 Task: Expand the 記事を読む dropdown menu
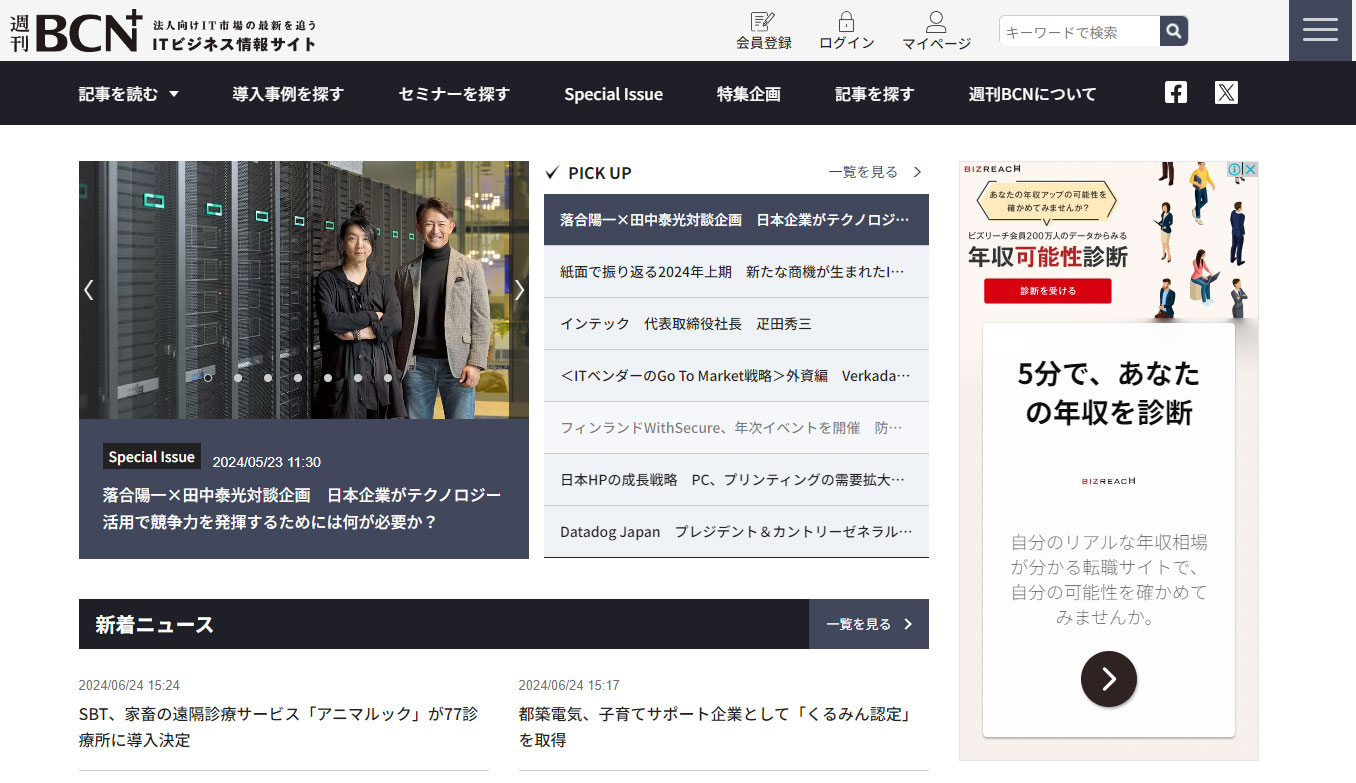coord(129,94)
